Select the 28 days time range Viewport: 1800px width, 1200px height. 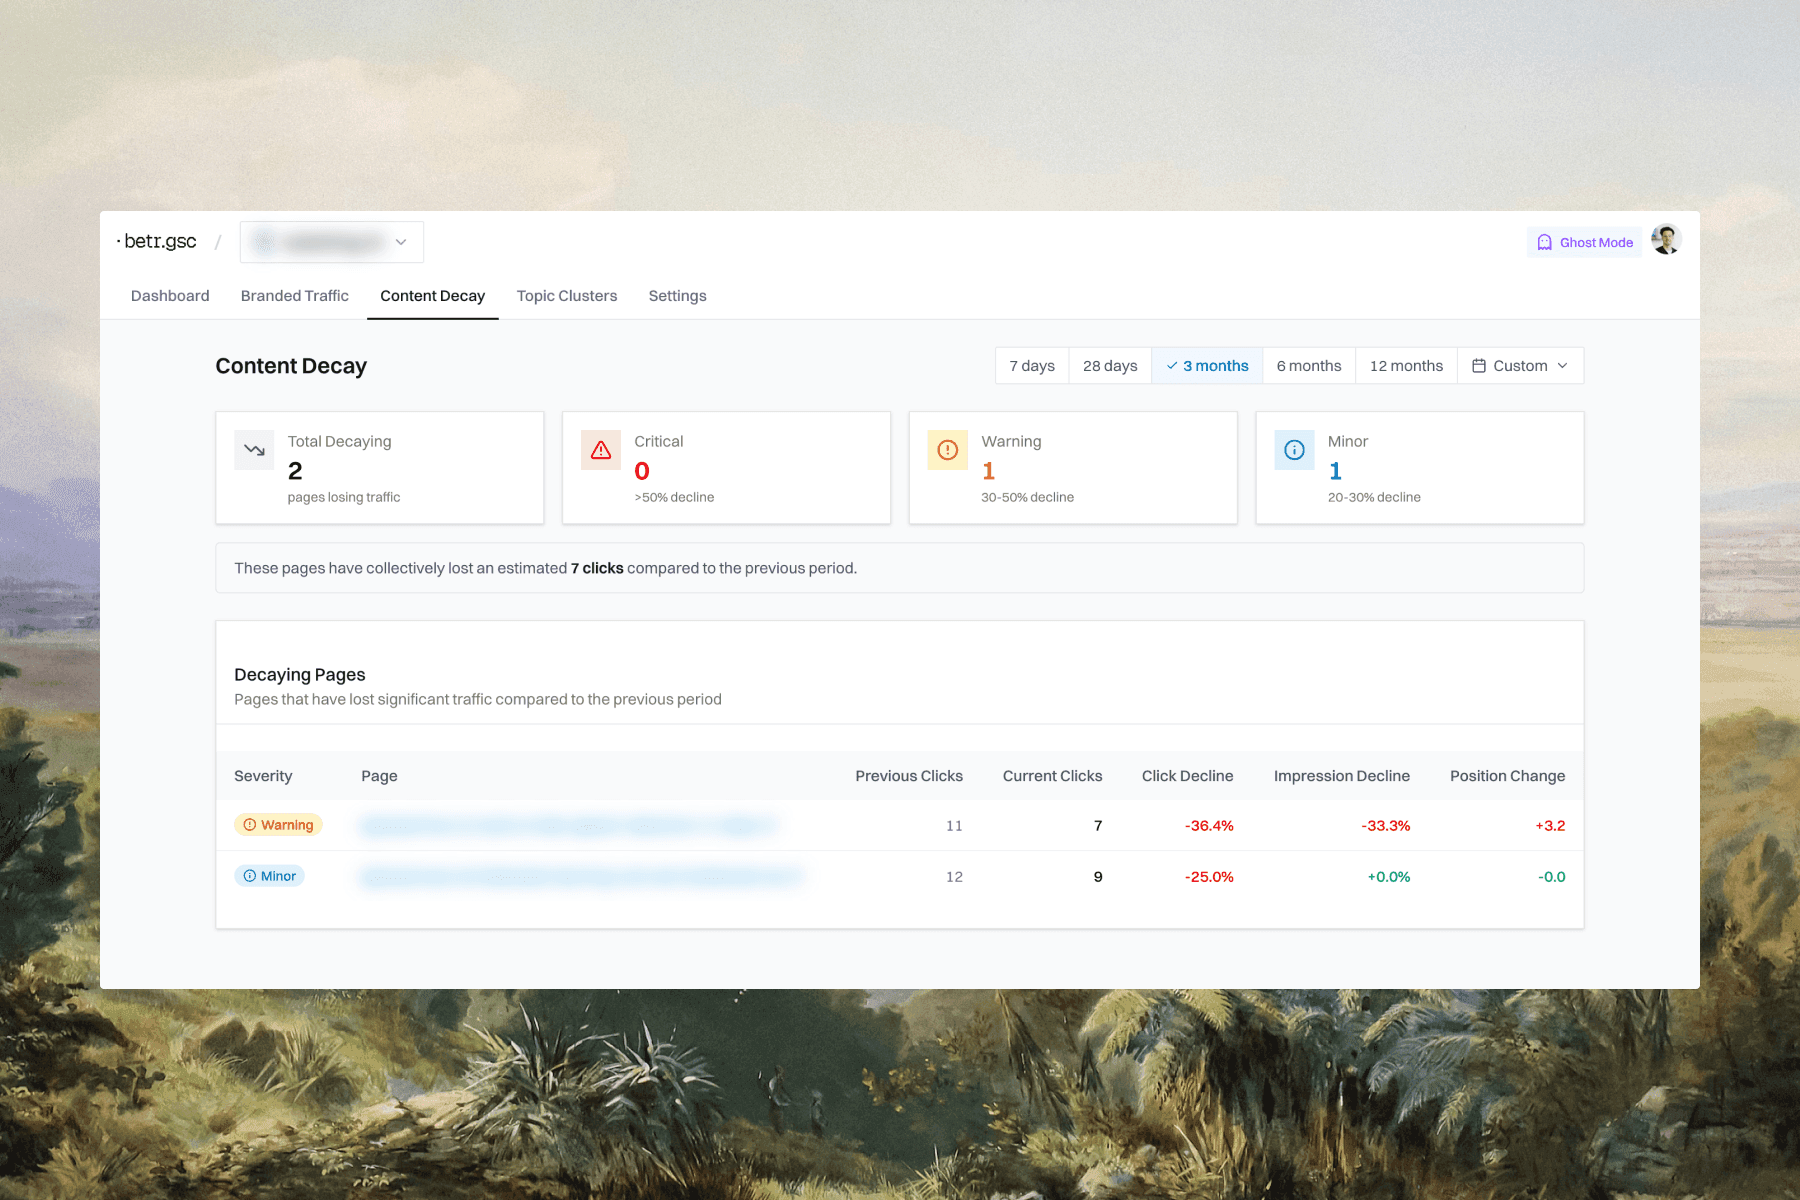[1109, 366]
